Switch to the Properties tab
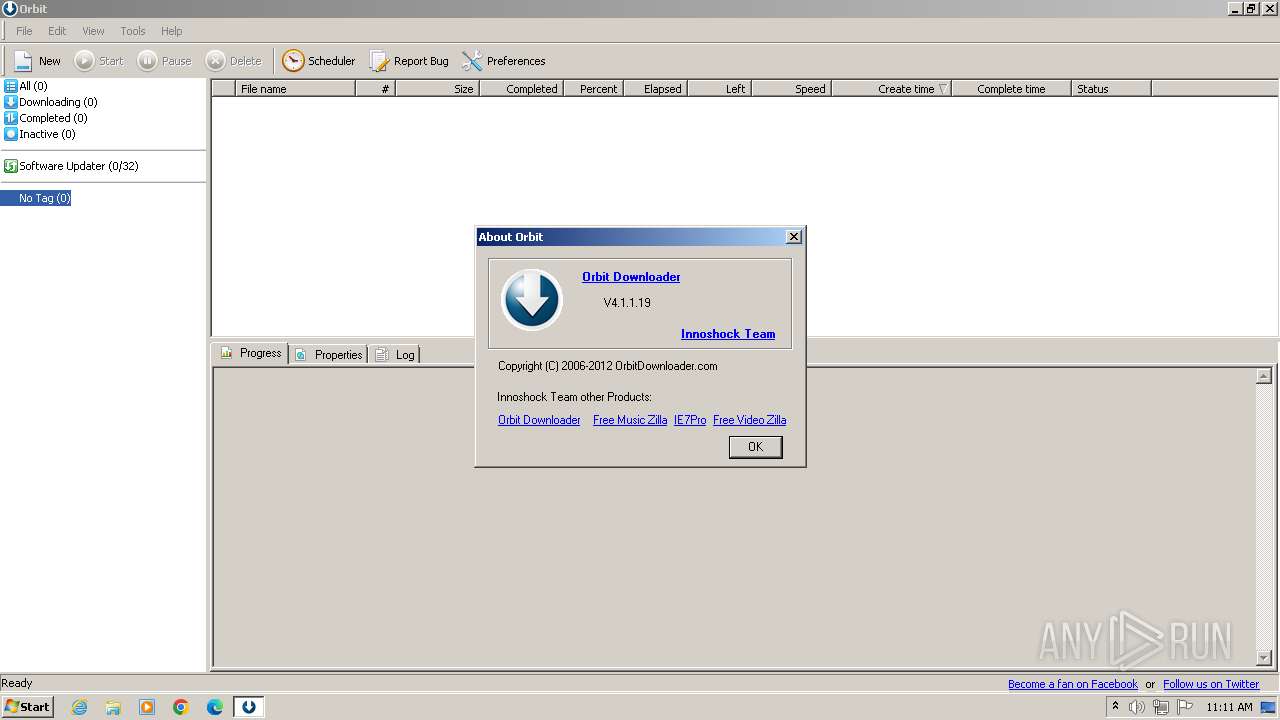 click(329, 354)
